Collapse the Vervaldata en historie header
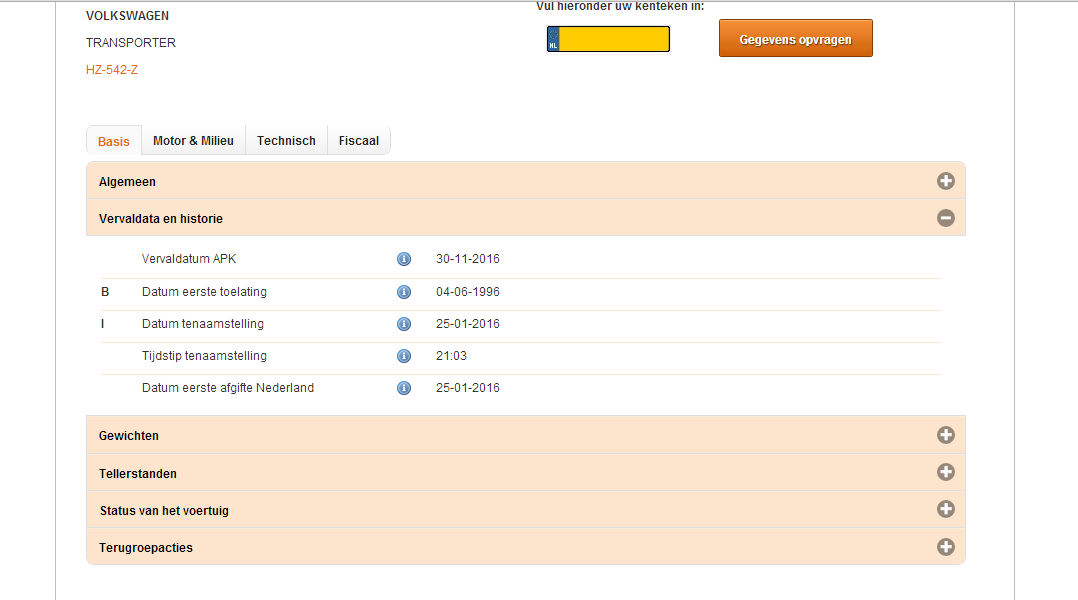The height and width of the screenshot is (600, 1078). 161,218
